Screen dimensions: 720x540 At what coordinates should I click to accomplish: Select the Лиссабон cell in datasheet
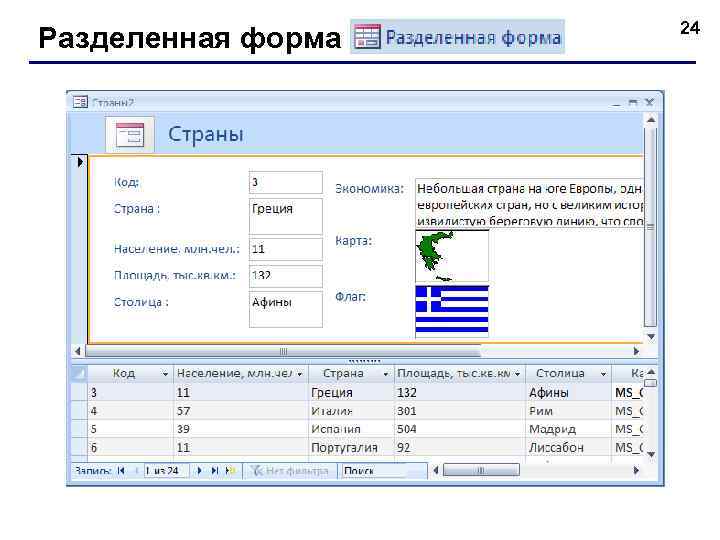point(568,448)
